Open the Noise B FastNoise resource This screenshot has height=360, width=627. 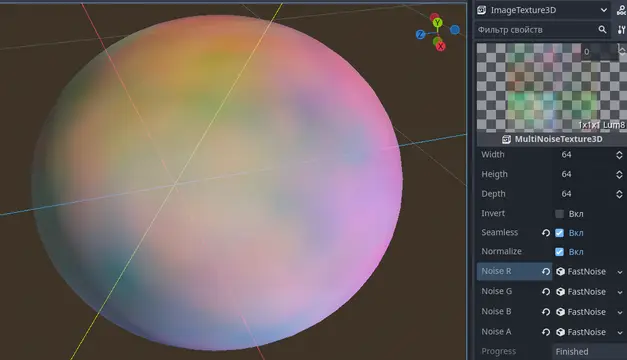(581, 312)
